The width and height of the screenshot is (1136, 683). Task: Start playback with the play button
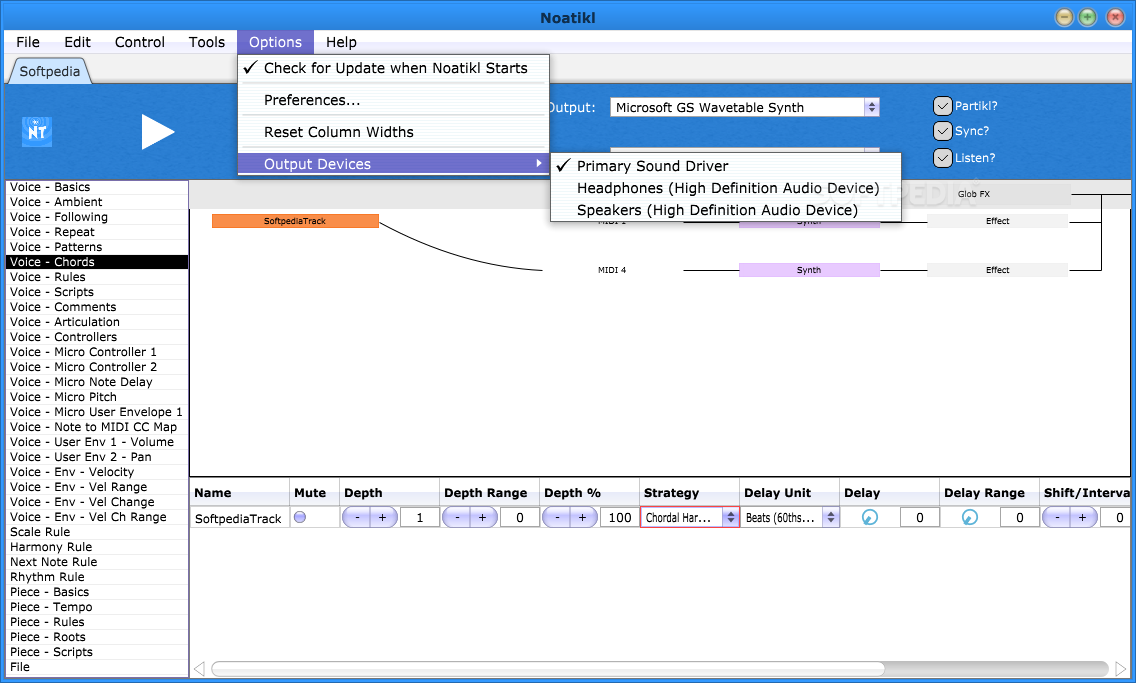[158, 132]
